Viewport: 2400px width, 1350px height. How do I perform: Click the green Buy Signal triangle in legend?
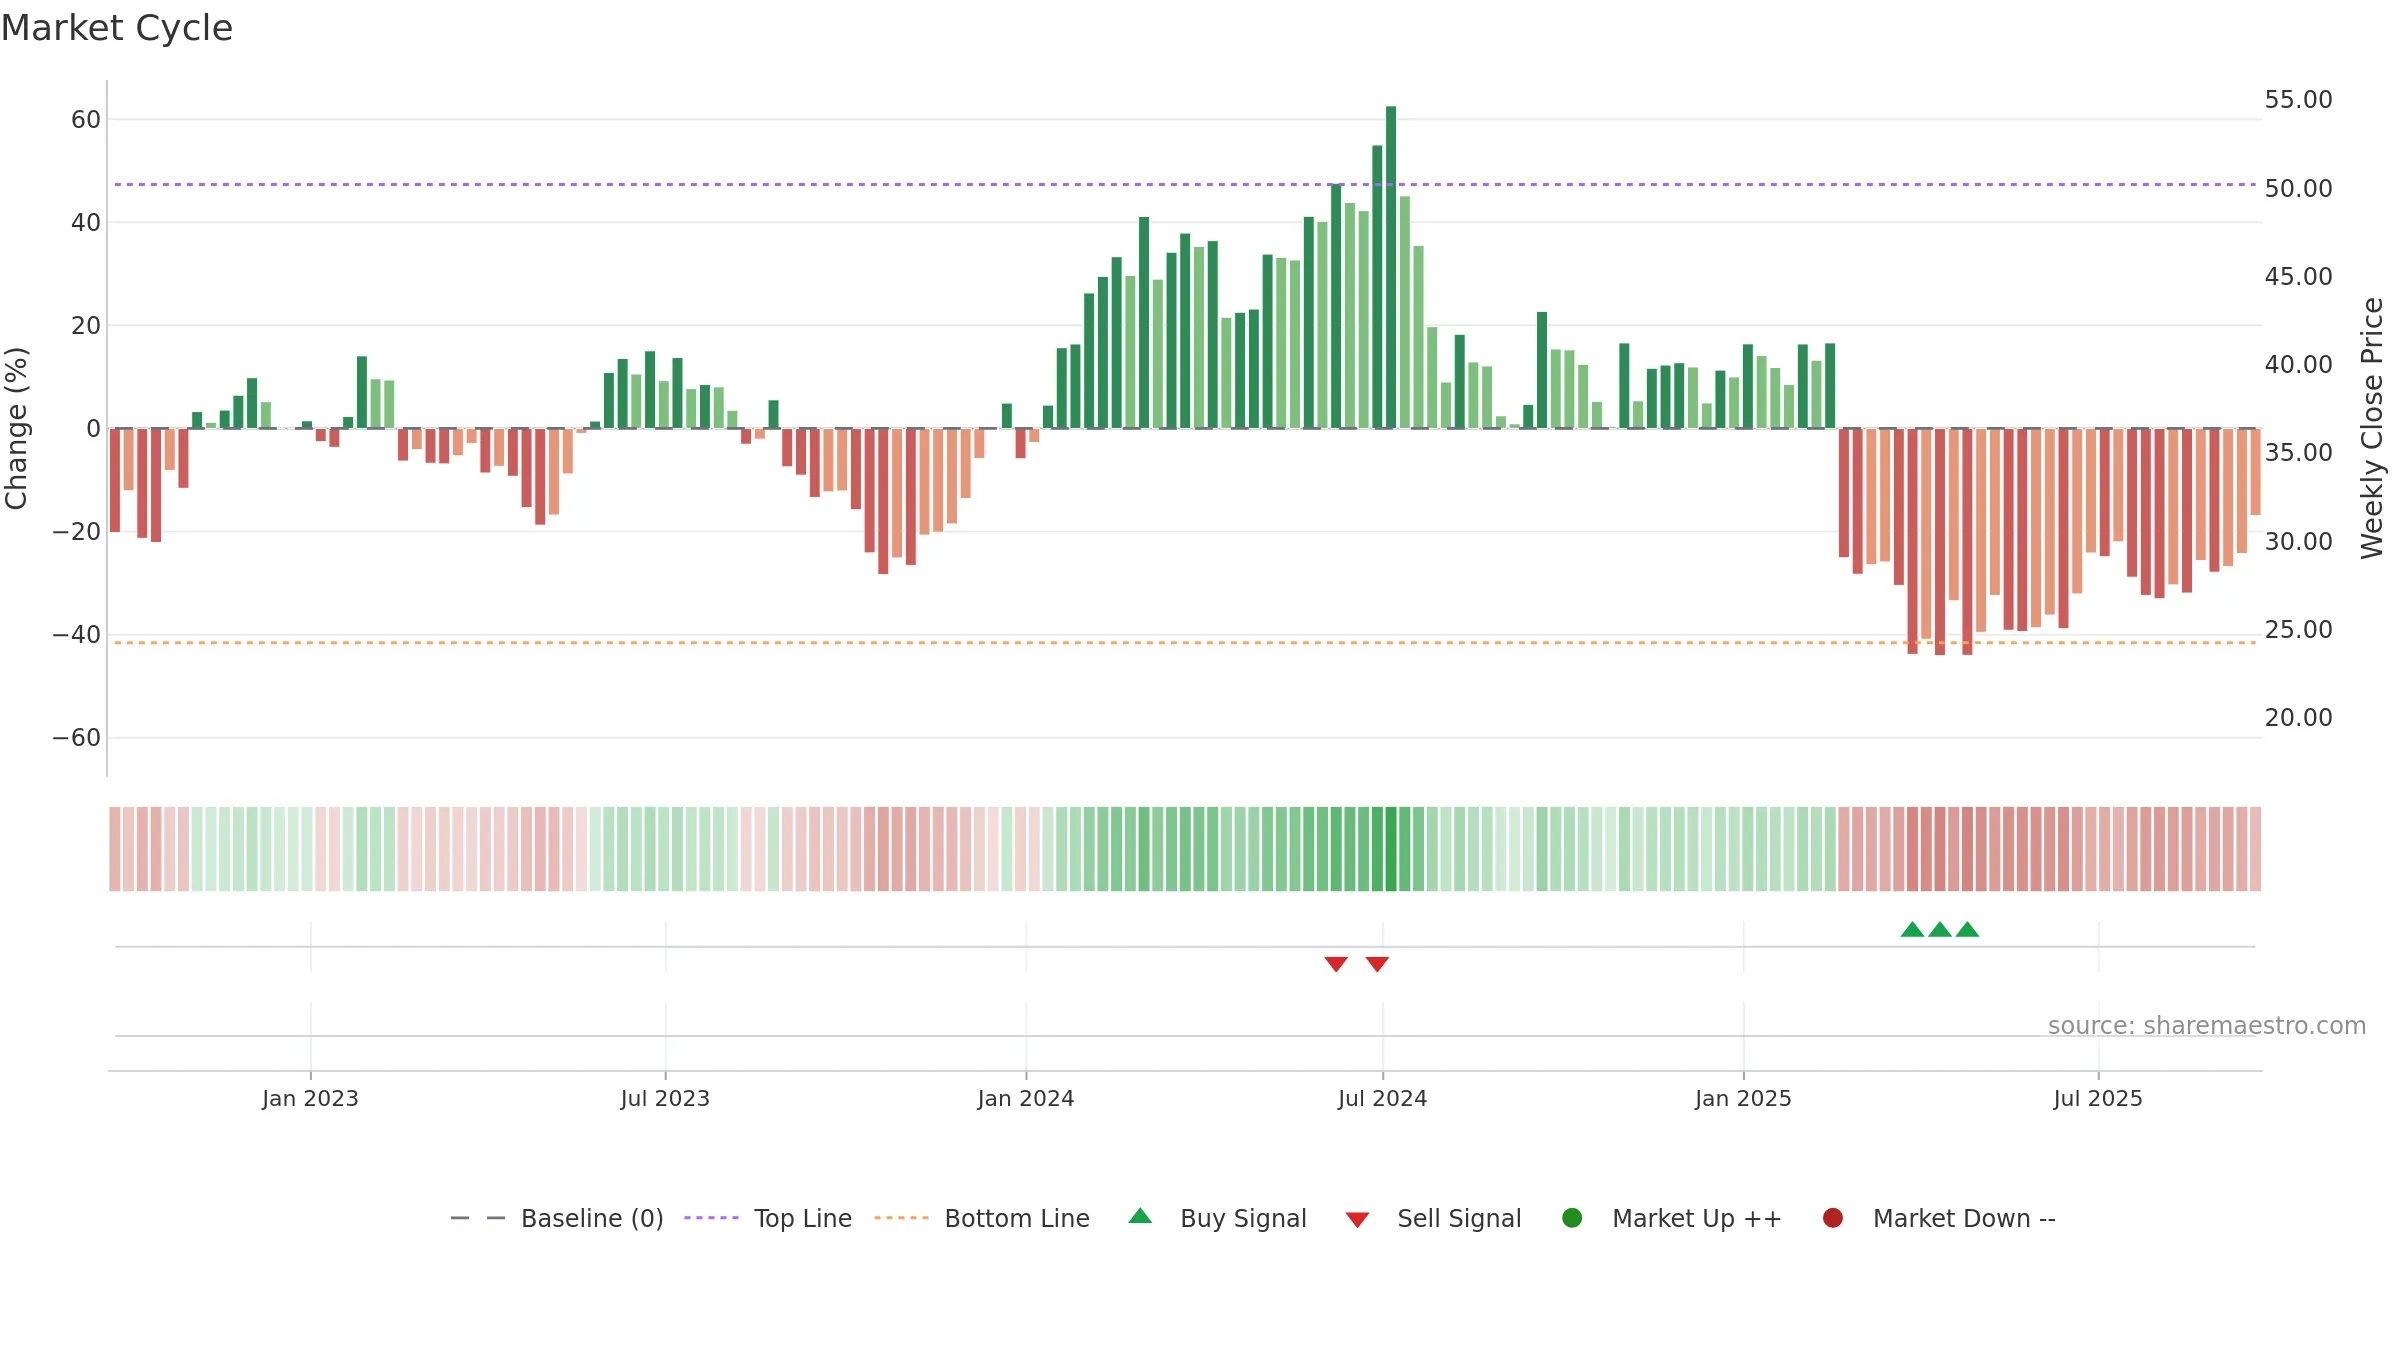click(1140, 1216)
